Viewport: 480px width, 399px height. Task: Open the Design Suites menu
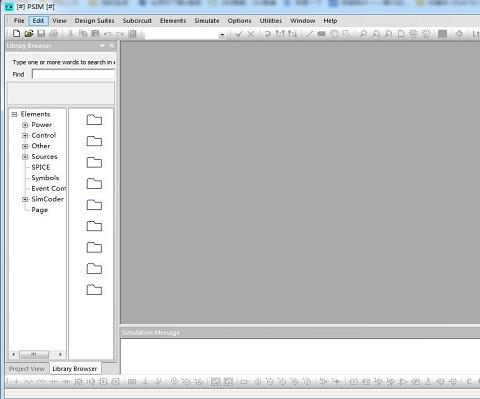[94, 21]
